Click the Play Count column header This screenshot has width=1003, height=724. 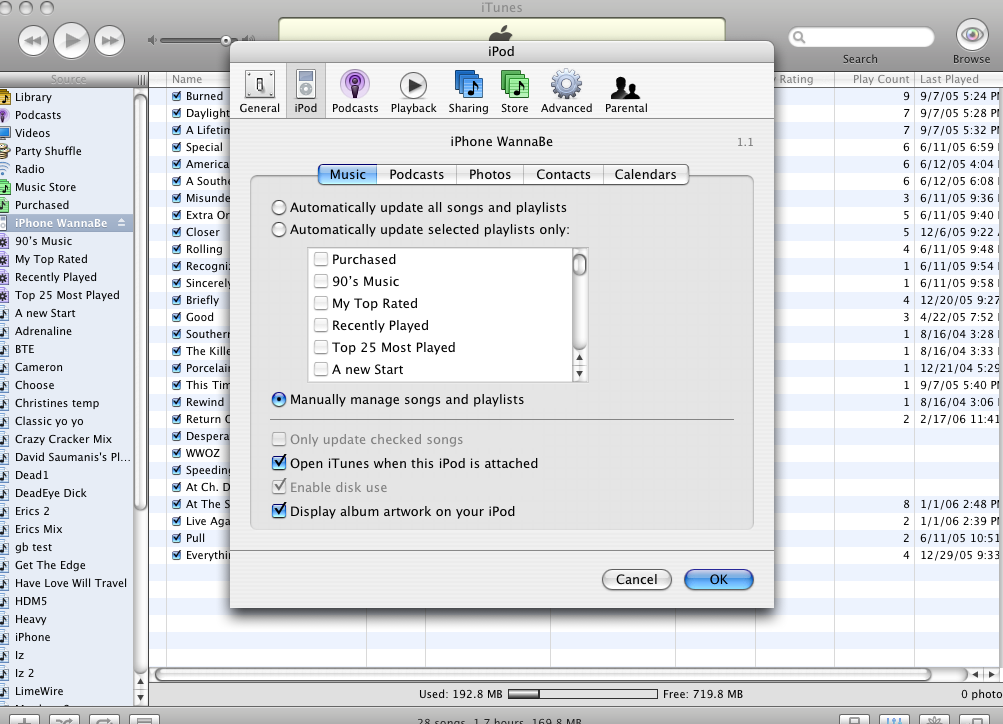(874, 79)
